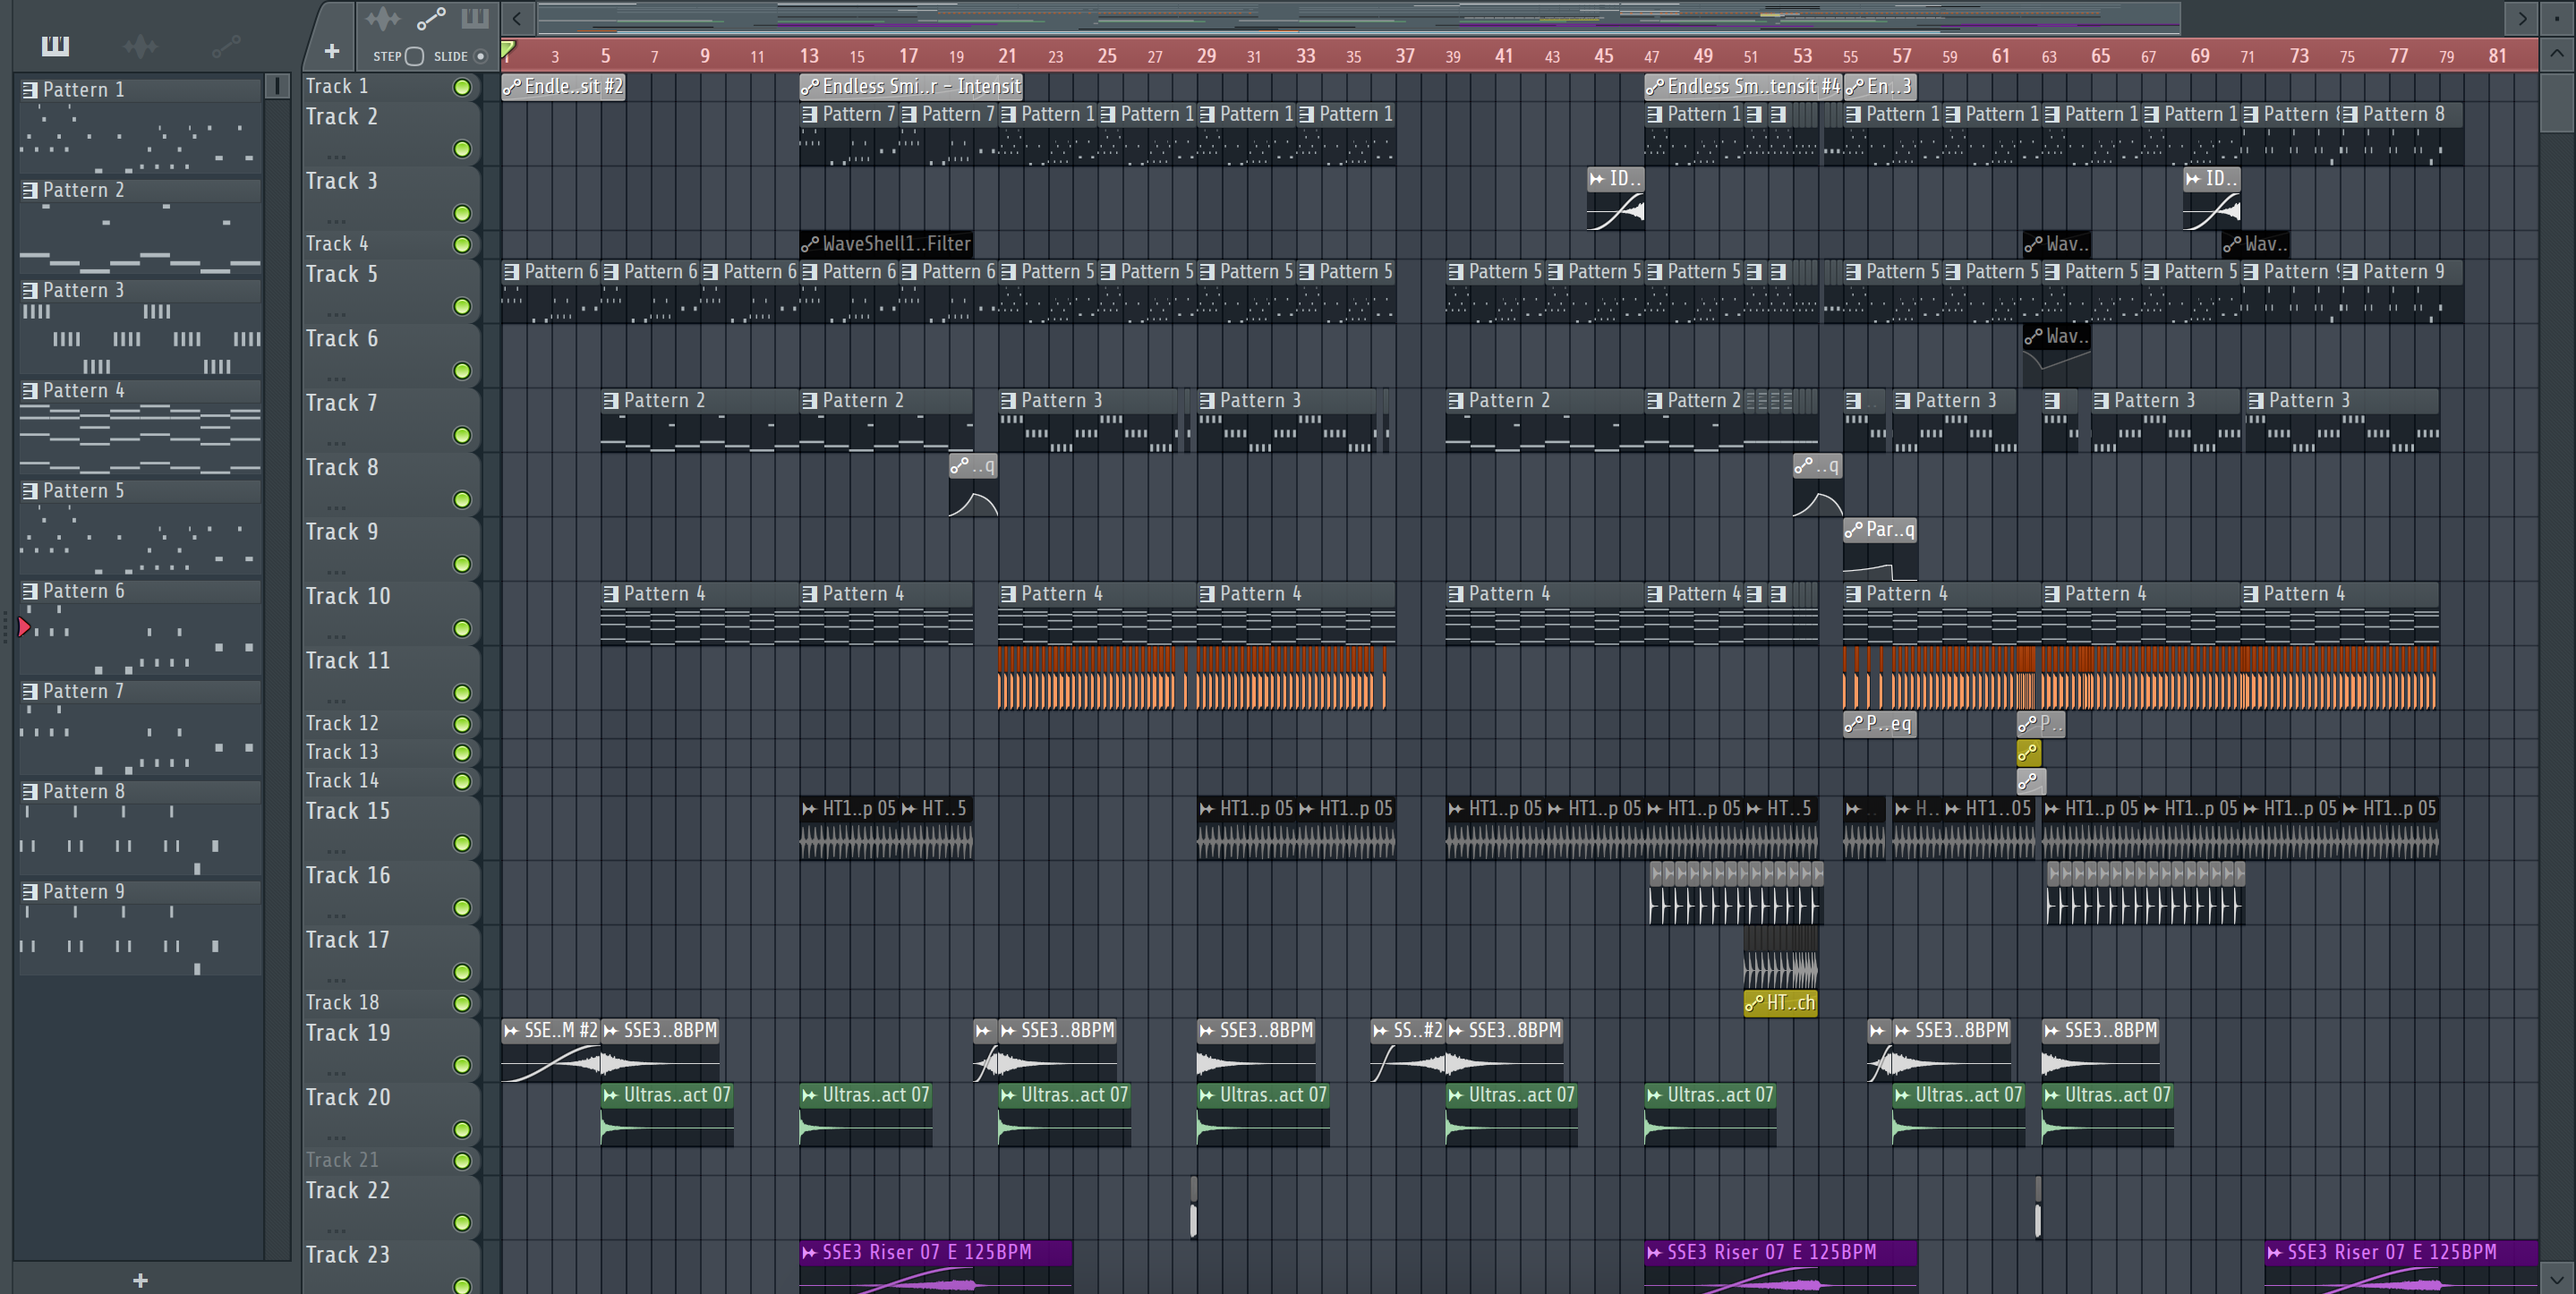2576x1294 pixels.
Task: Click the song overview bar at top
Action: tap(1358, 17)
